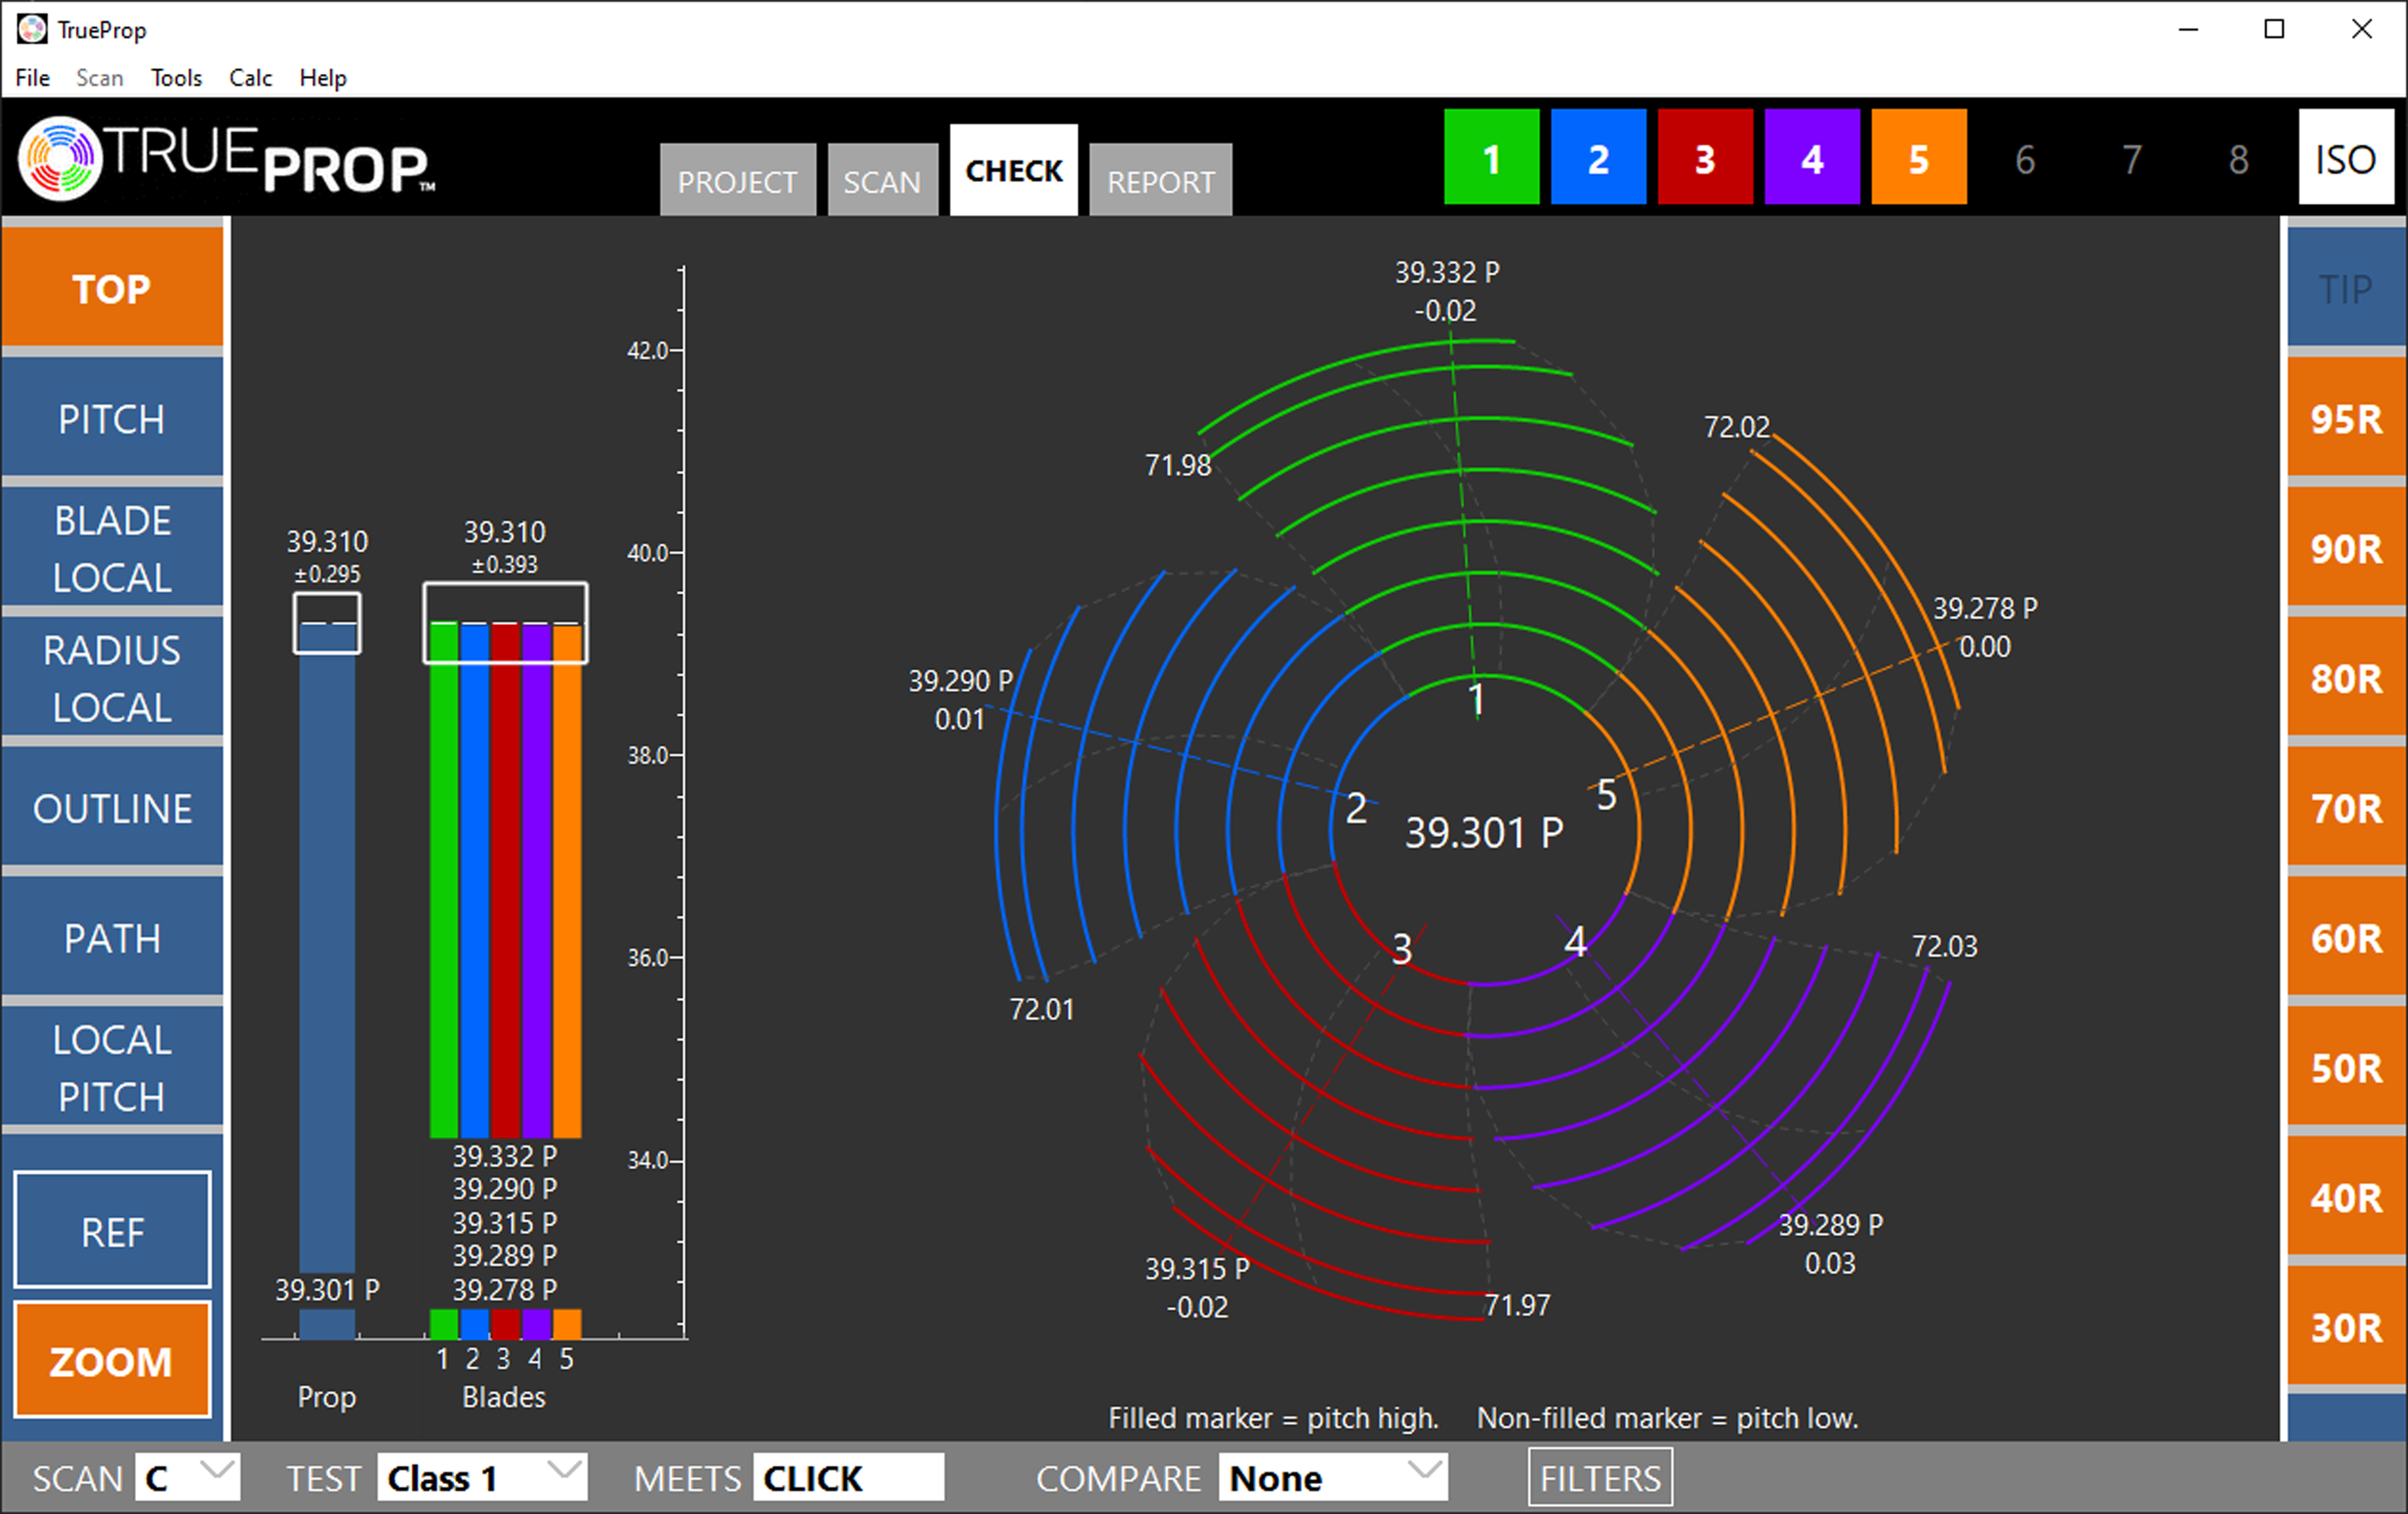2408x1514 pixels.
Task: Toggle green blade 1 color button
Action: [x=1491, y=158]
